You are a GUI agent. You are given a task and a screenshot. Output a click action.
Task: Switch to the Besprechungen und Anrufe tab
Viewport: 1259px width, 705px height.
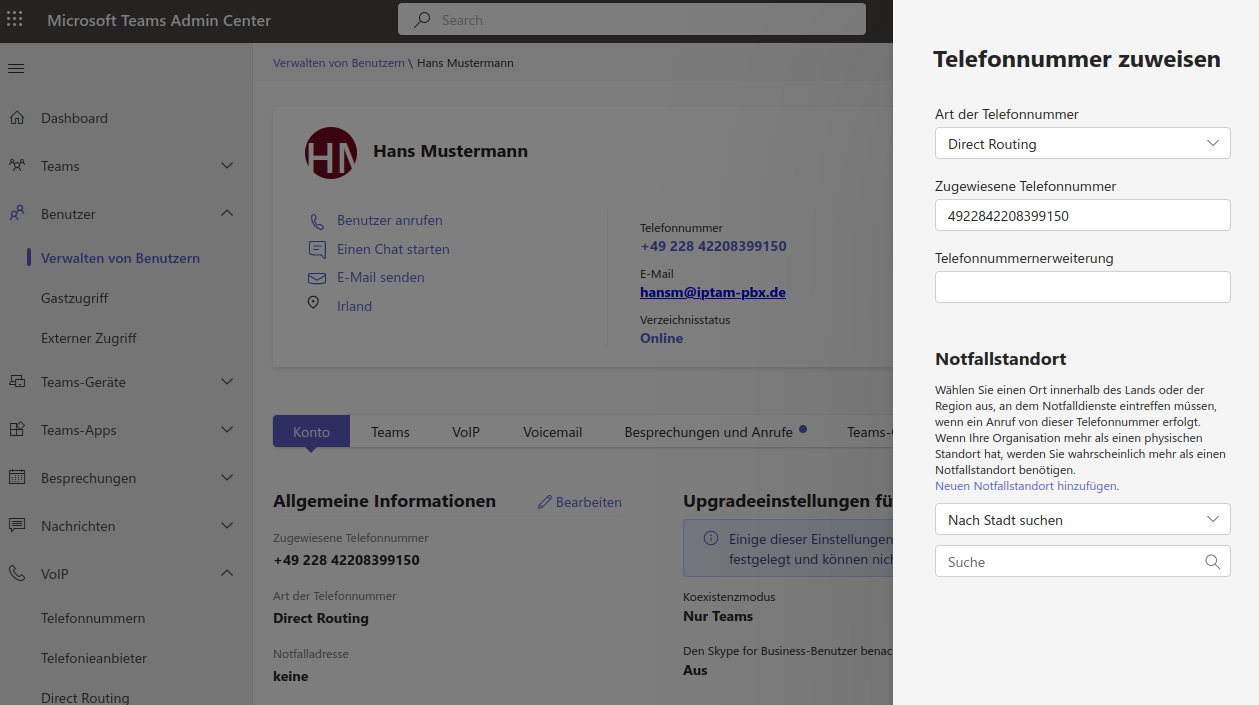[x=708, y=432]
